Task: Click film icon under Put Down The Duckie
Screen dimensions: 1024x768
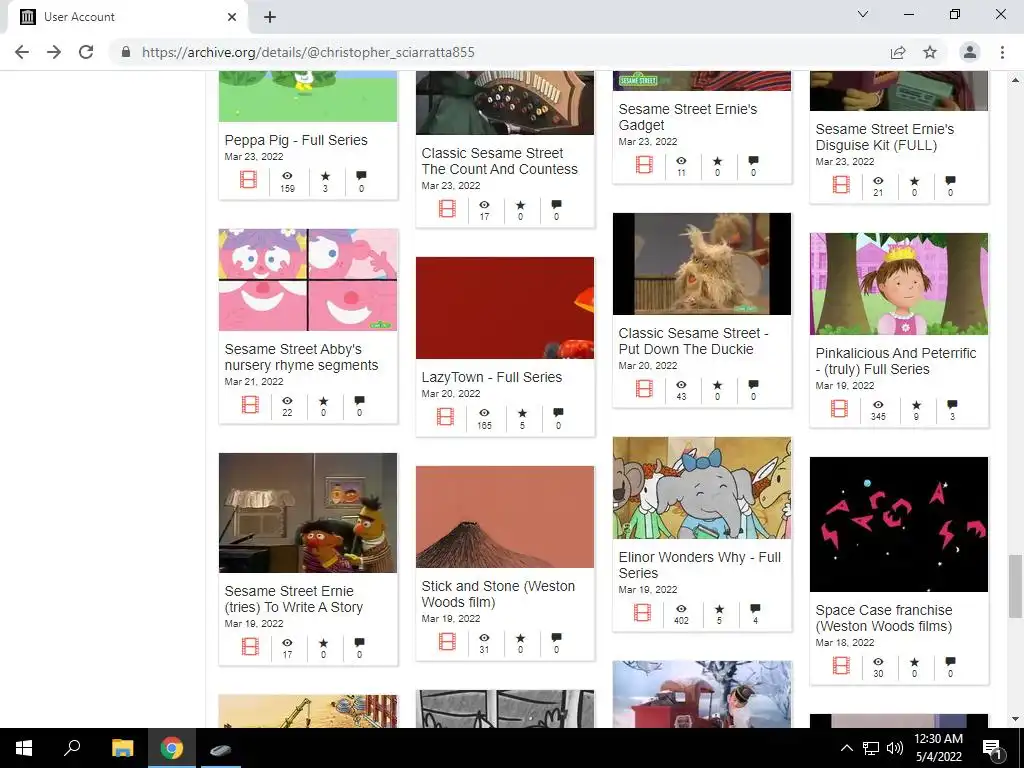Action: pos(645,389)
